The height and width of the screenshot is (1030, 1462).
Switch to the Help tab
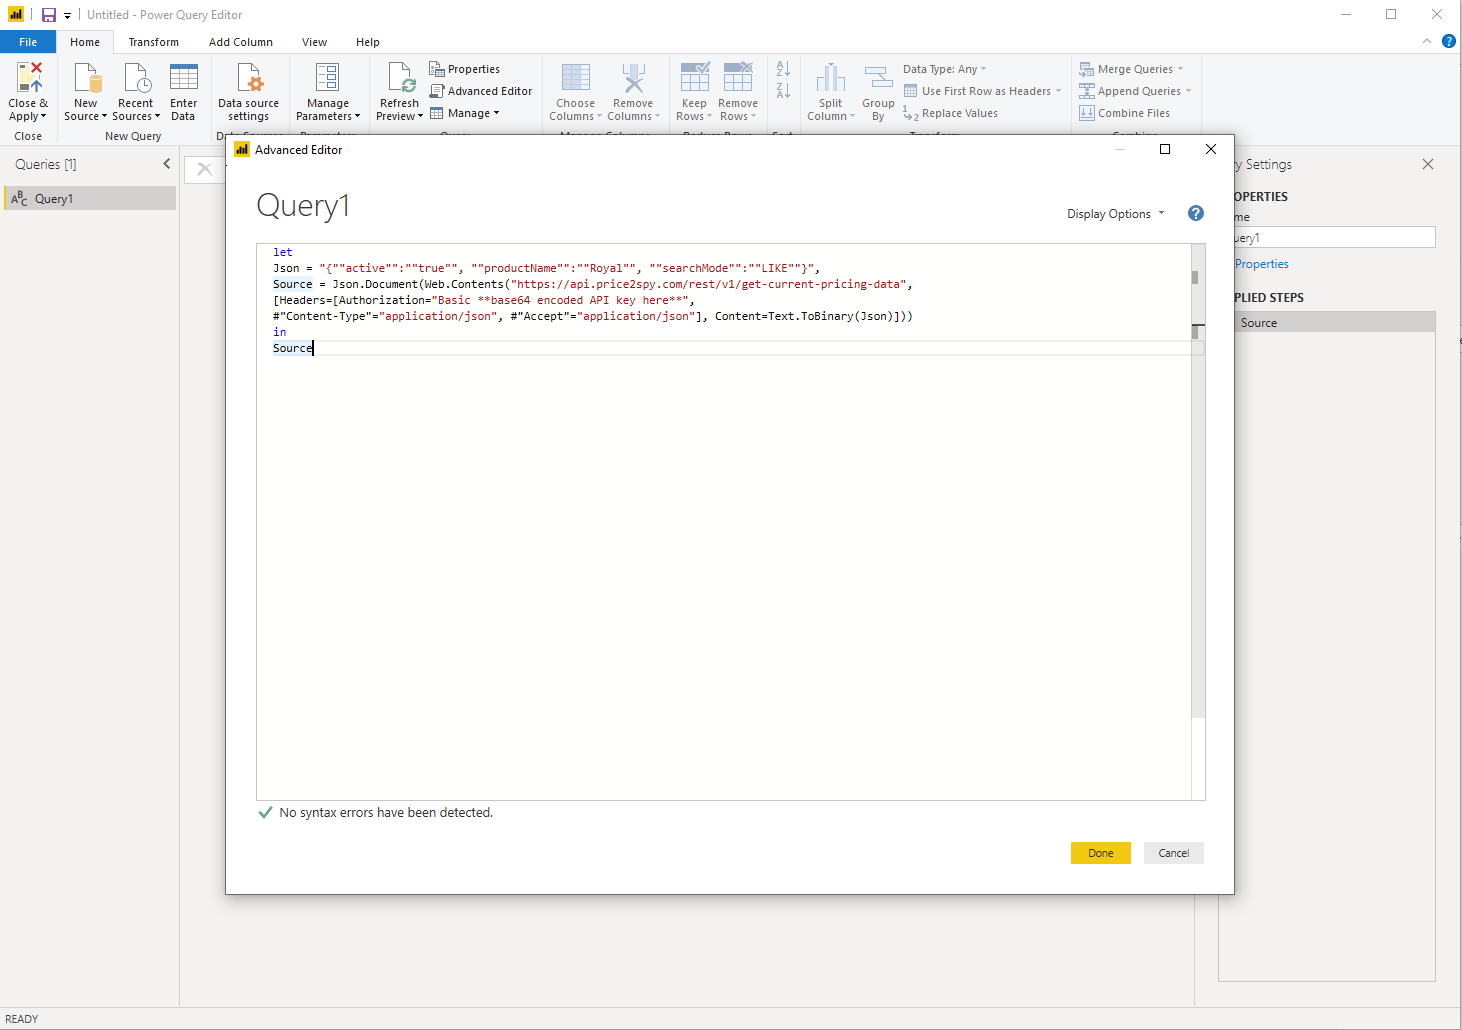tap(368, 42)
